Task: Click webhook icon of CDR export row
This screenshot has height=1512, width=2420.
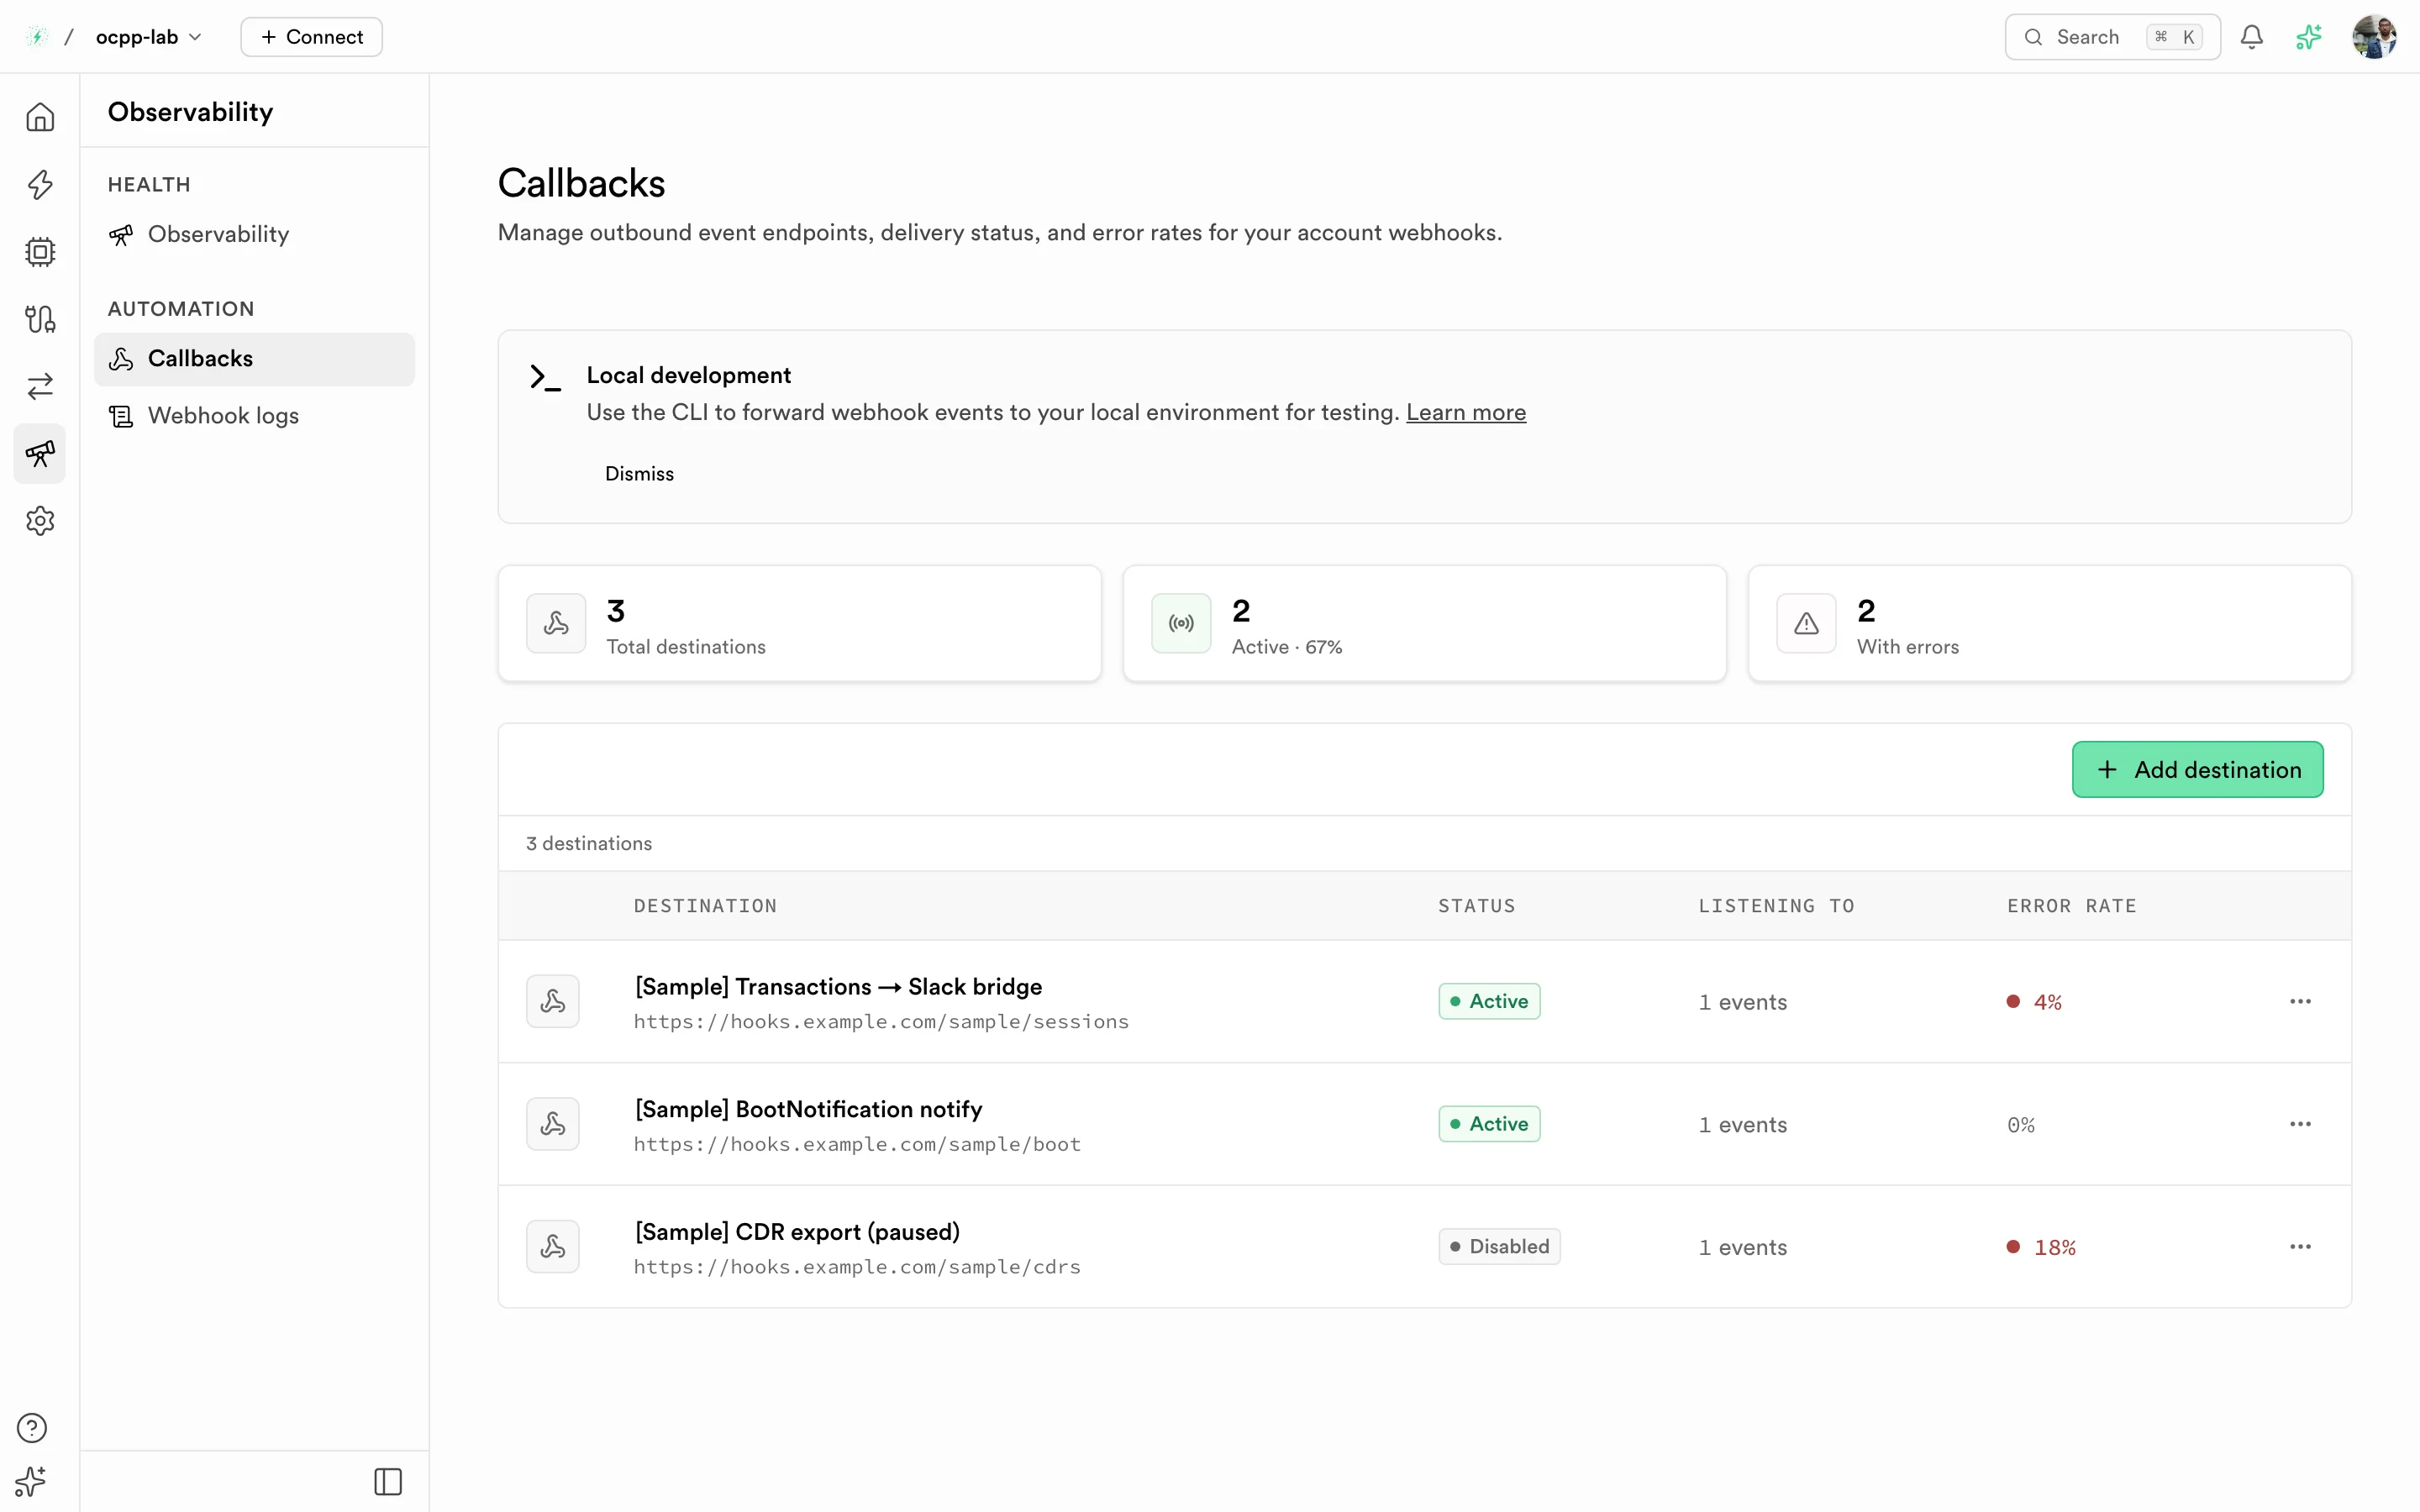Action: [553, 1246]
